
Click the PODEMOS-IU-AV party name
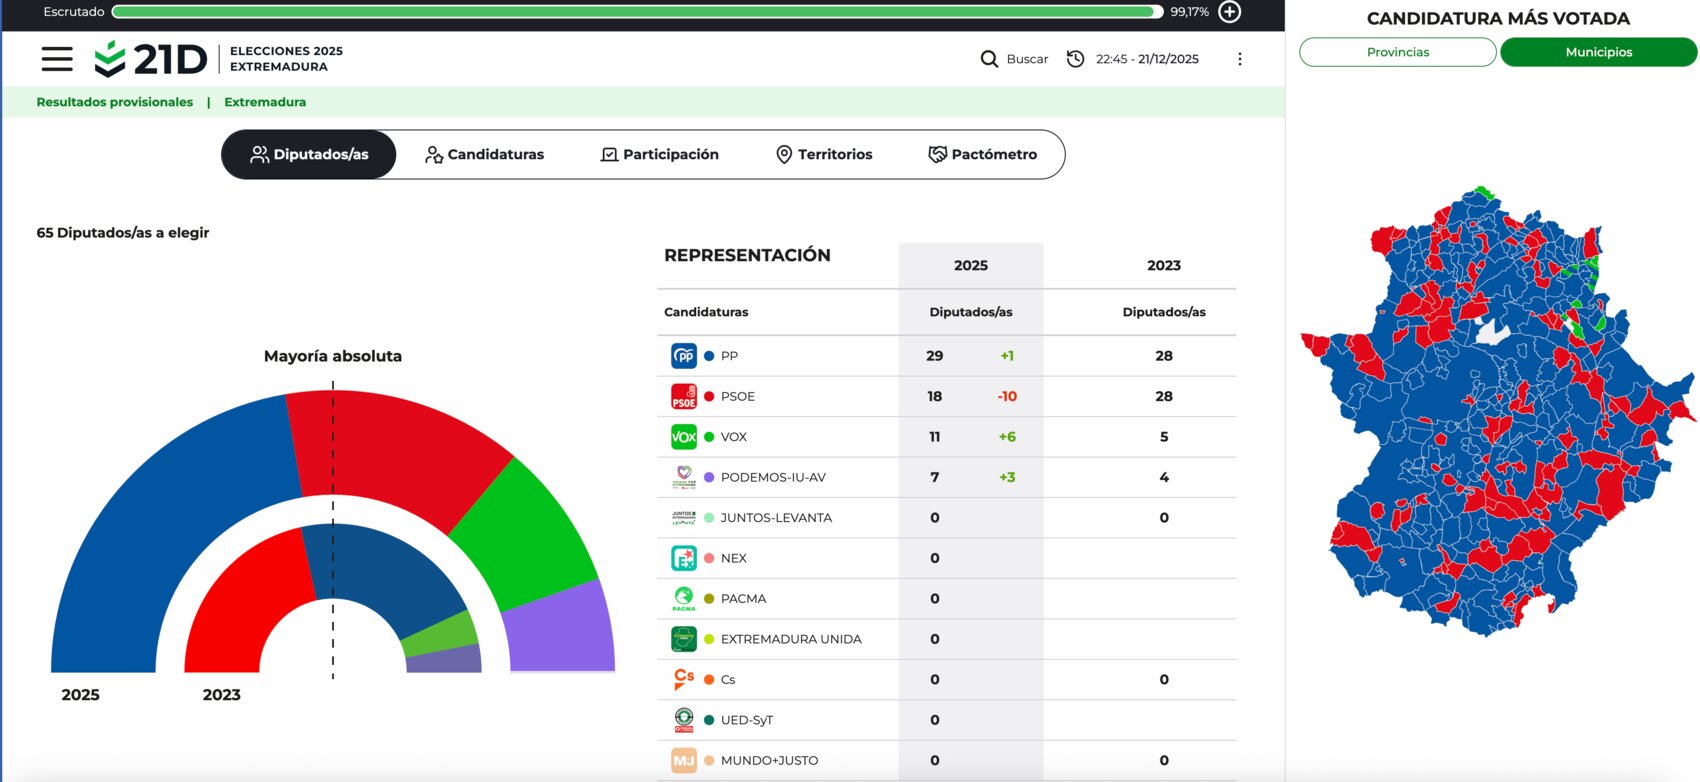[x=773, y=477]
